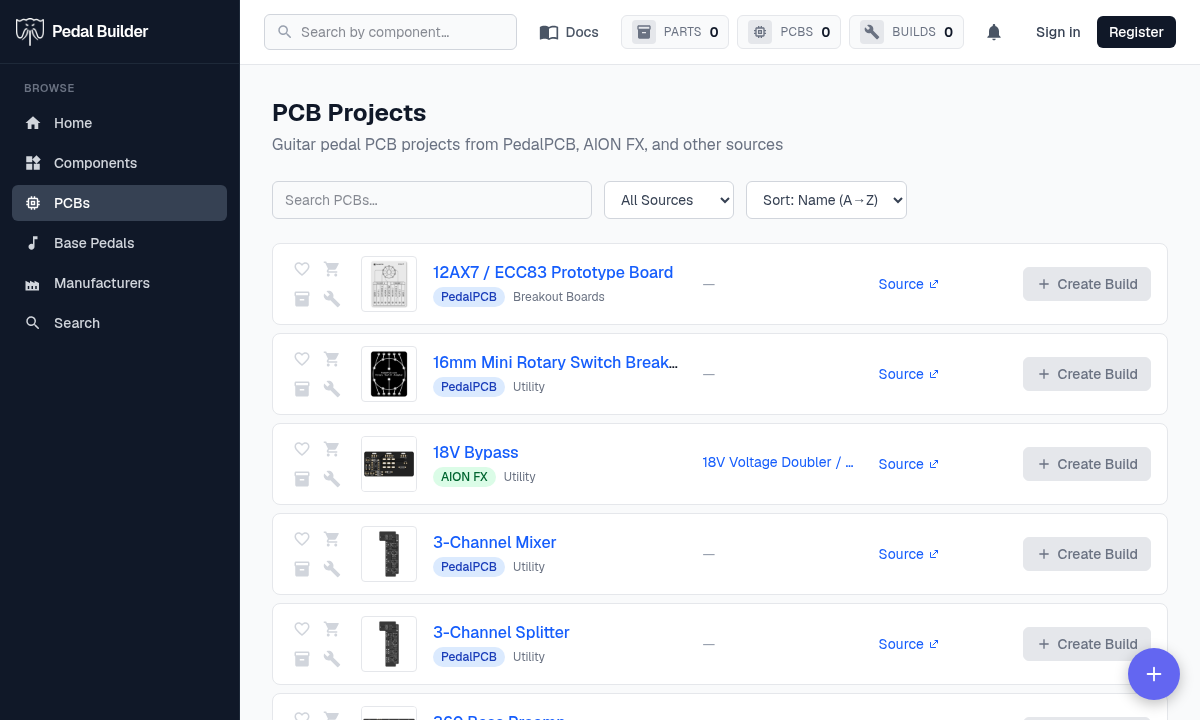Viewport: 1200px width, 720px height.
Task: Open Source link for 12AX7 board
Action: point(908,284)
